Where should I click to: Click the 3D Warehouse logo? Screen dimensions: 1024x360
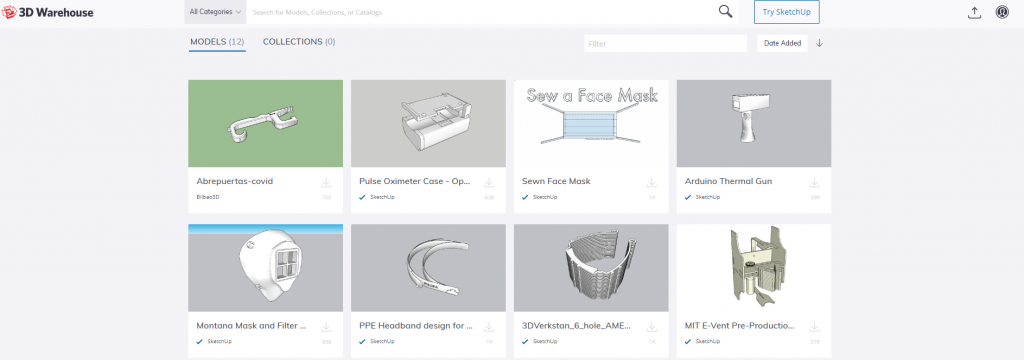(x=48, y=12)
